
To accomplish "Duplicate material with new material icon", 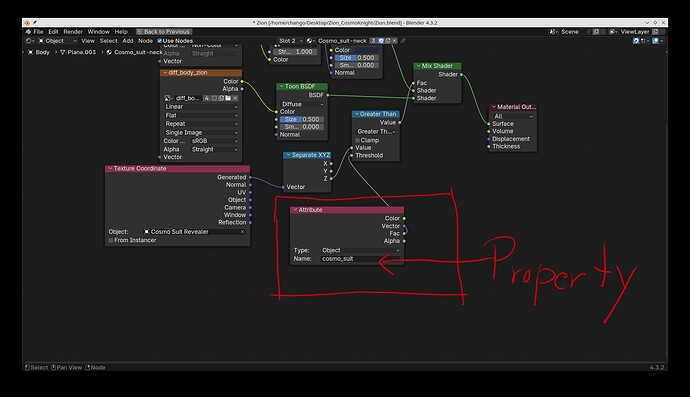I will (x=388, y=40).
